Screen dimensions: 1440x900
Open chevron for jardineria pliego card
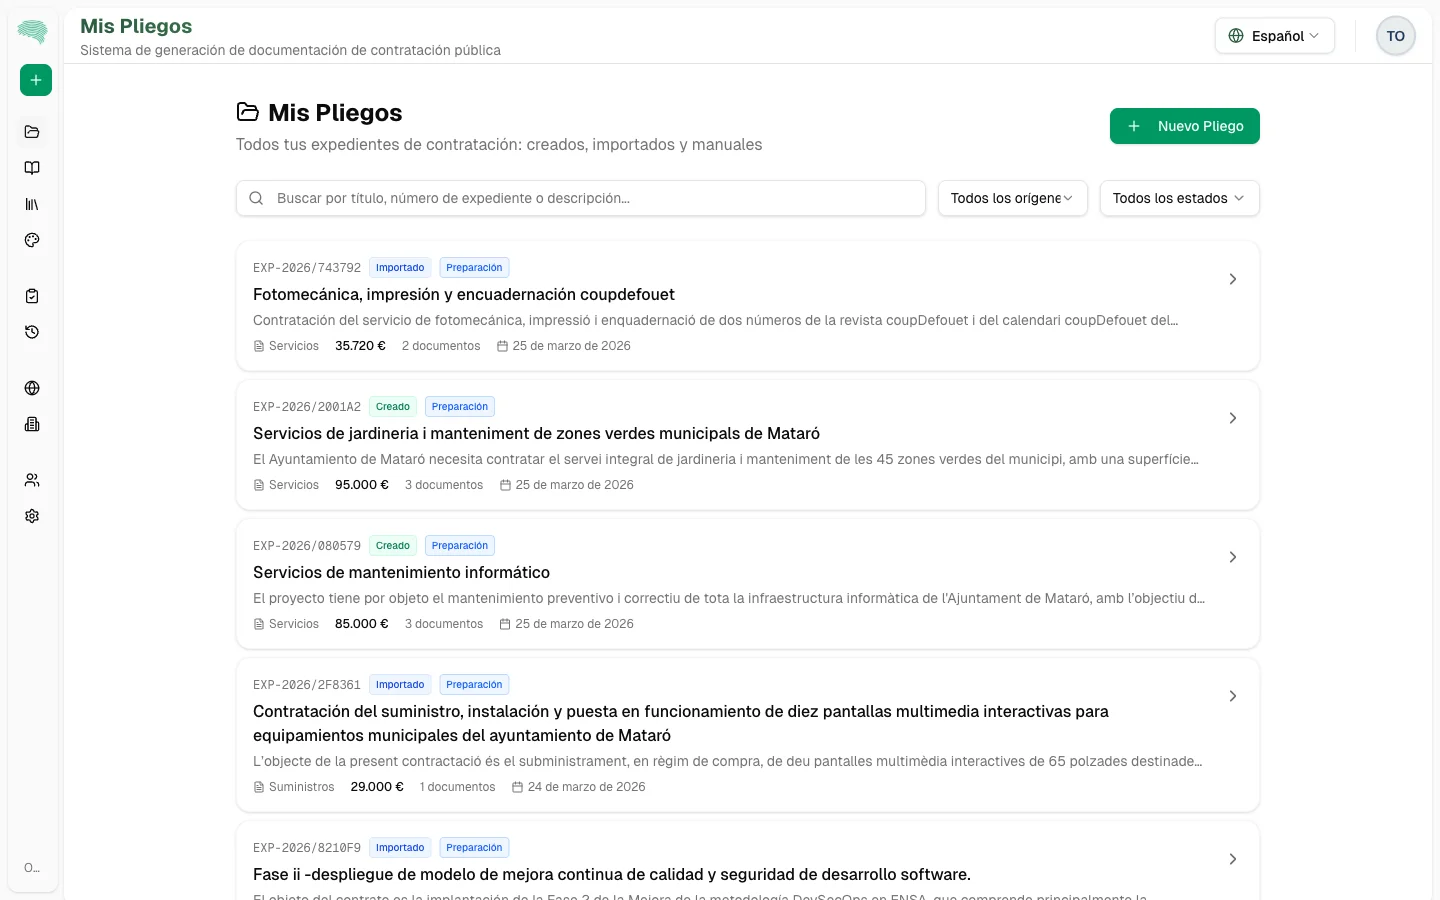tap(1233, 418)
